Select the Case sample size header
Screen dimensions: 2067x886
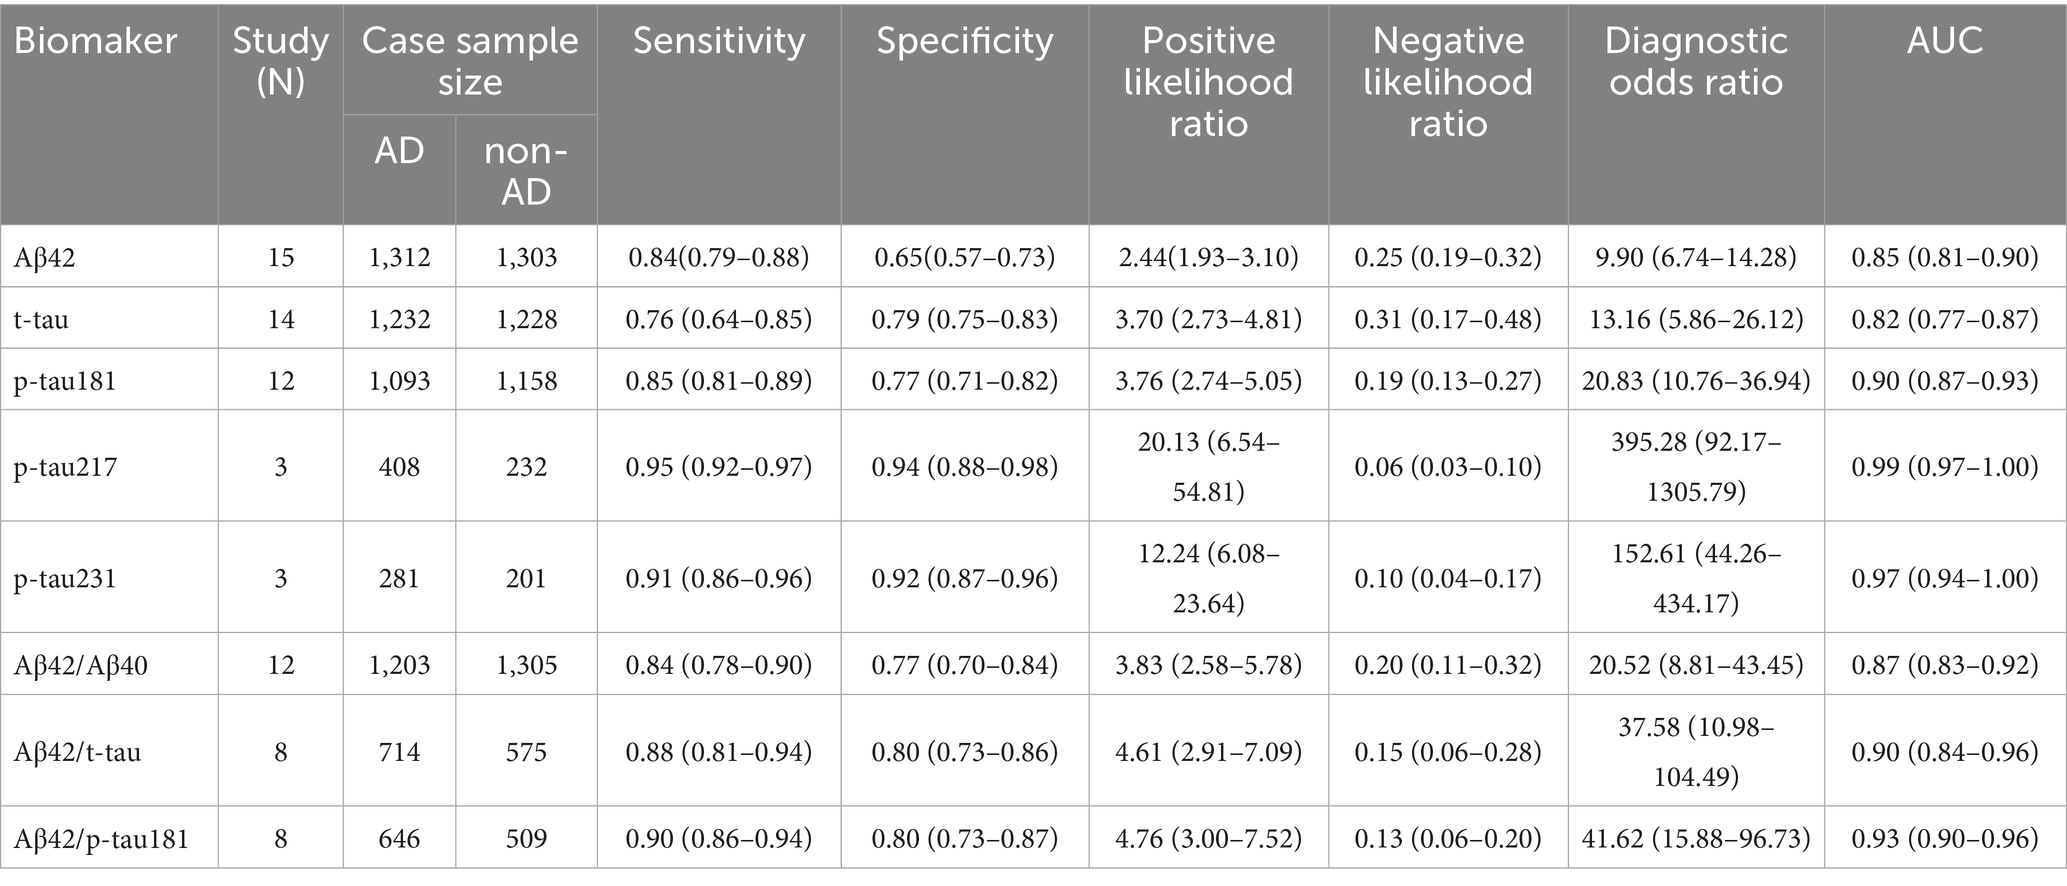470,61
